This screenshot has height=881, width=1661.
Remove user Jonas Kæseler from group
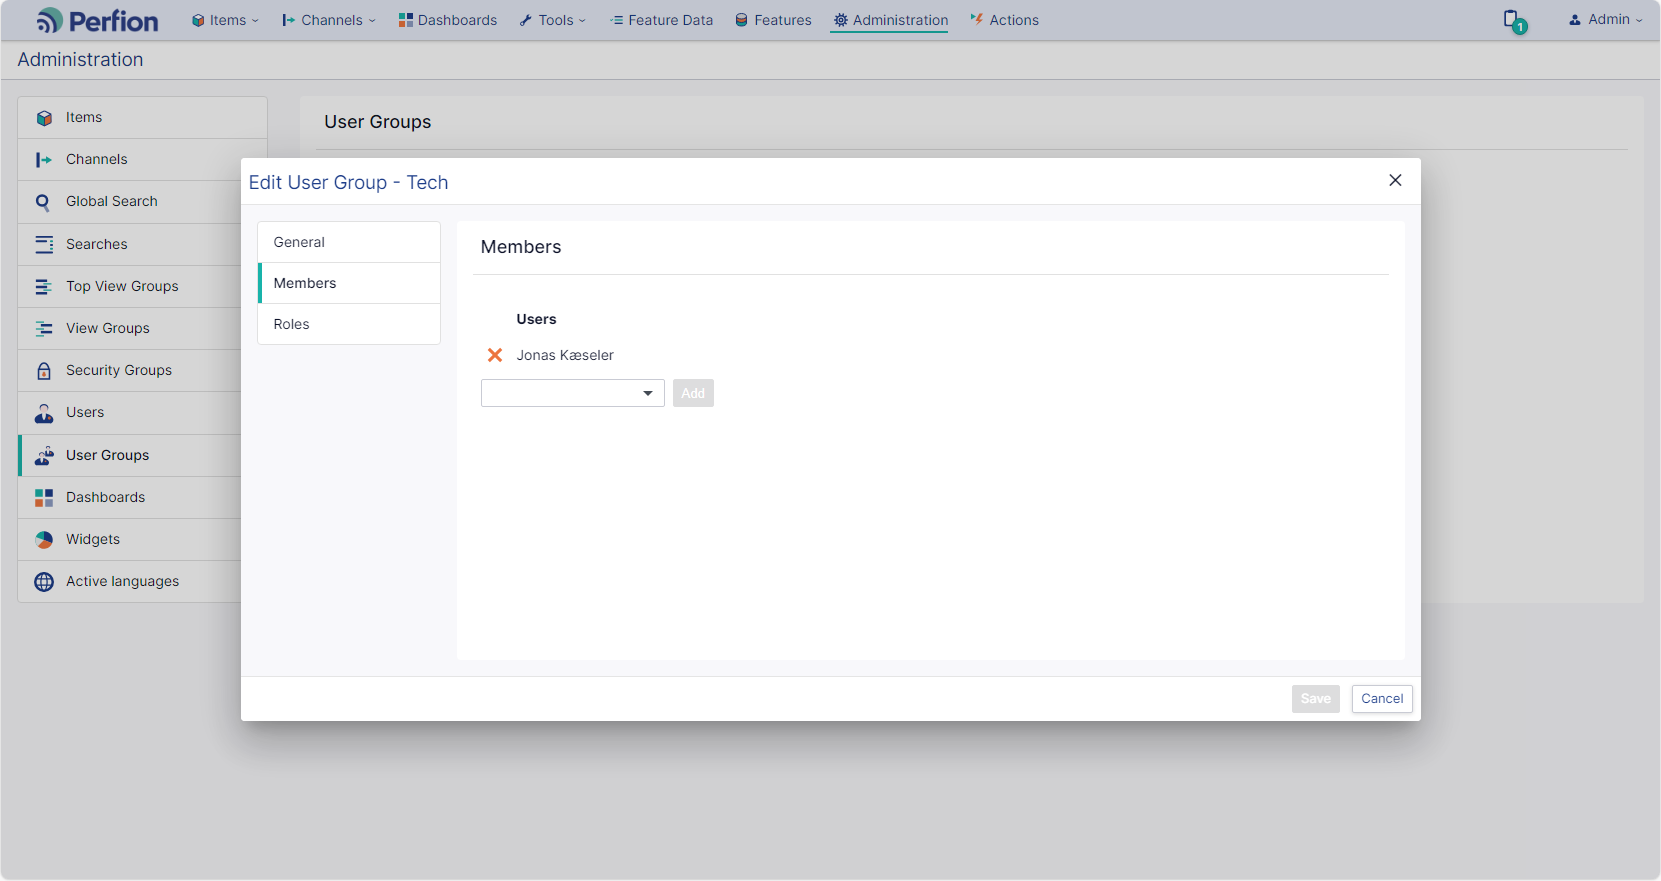pyautogui.click(x=495, y=355)
